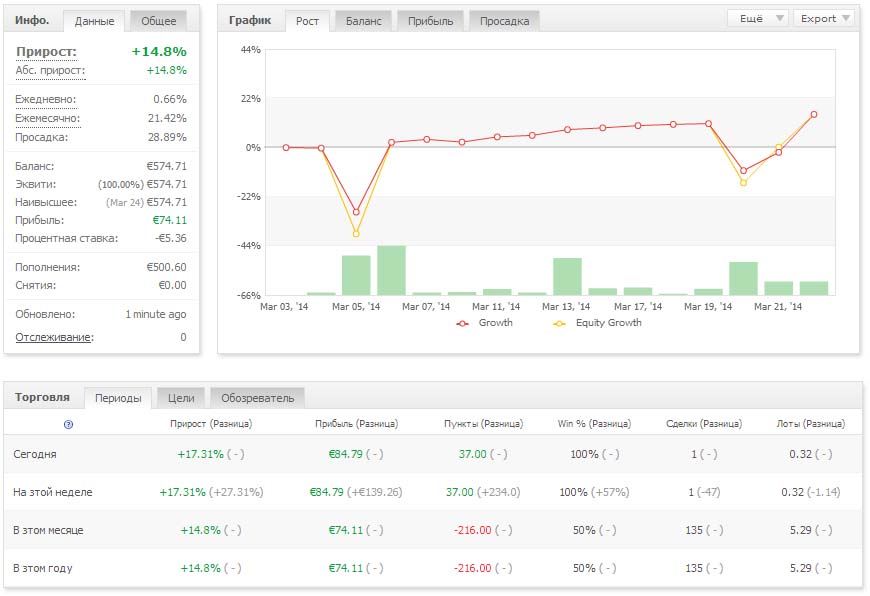Click the blue help question mark icon
The image size is (870, 596).
[68, 425]
